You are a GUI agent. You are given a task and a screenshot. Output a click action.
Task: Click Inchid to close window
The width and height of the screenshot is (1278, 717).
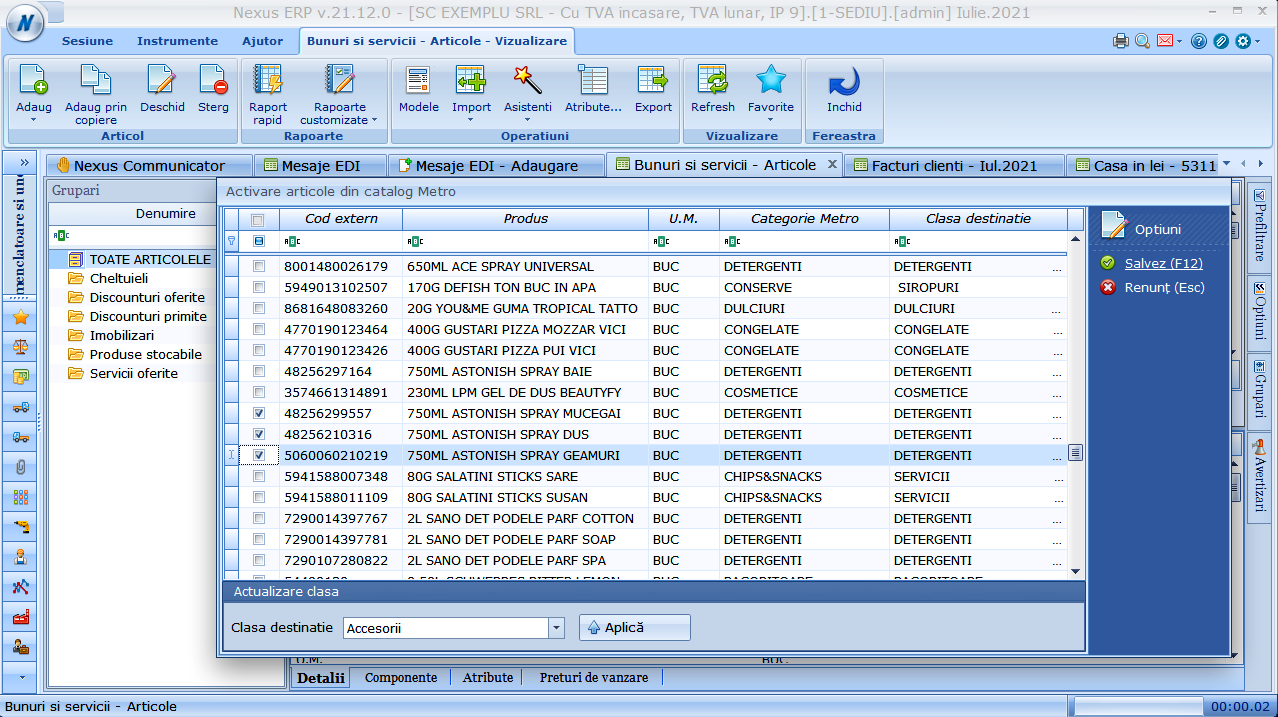844,80
